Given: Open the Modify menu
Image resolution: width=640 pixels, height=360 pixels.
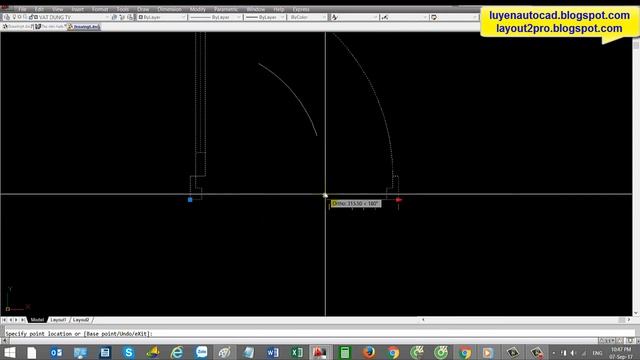Looking at the screenshot, I should (x=198, y=9).
